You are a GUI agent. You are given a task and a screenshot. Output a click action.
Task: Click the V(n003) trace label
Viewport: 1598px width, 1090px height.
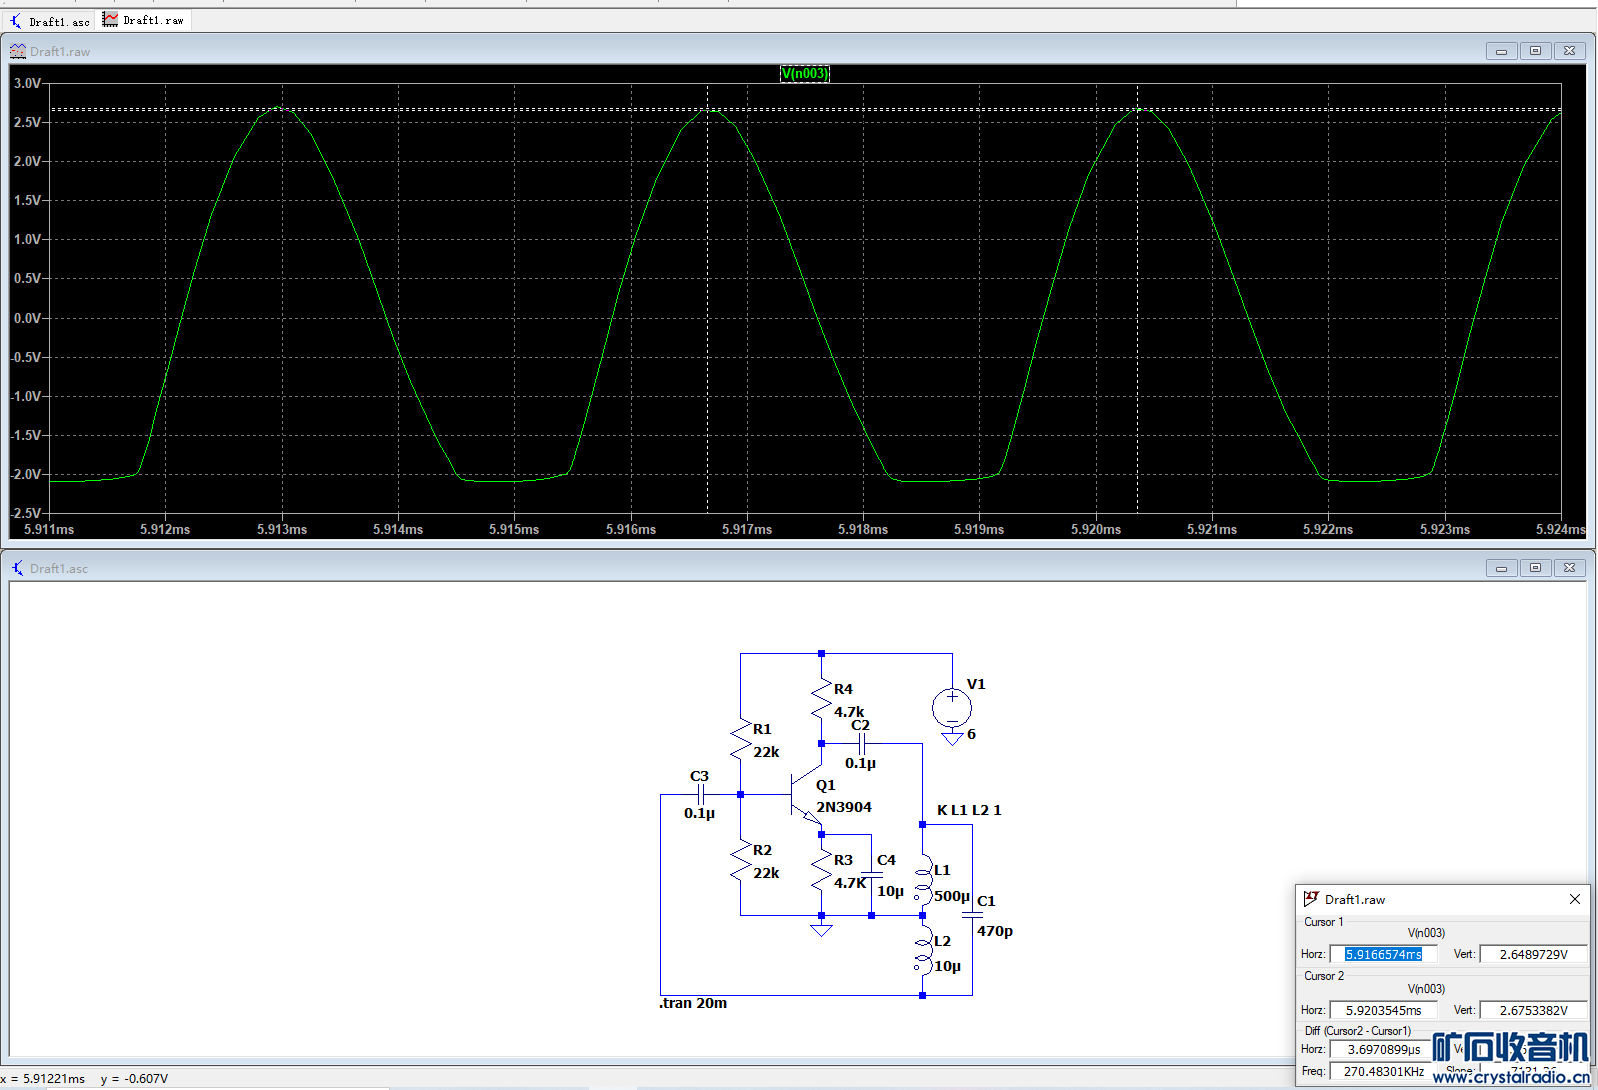pyautogui.click(x=804, y=73)
